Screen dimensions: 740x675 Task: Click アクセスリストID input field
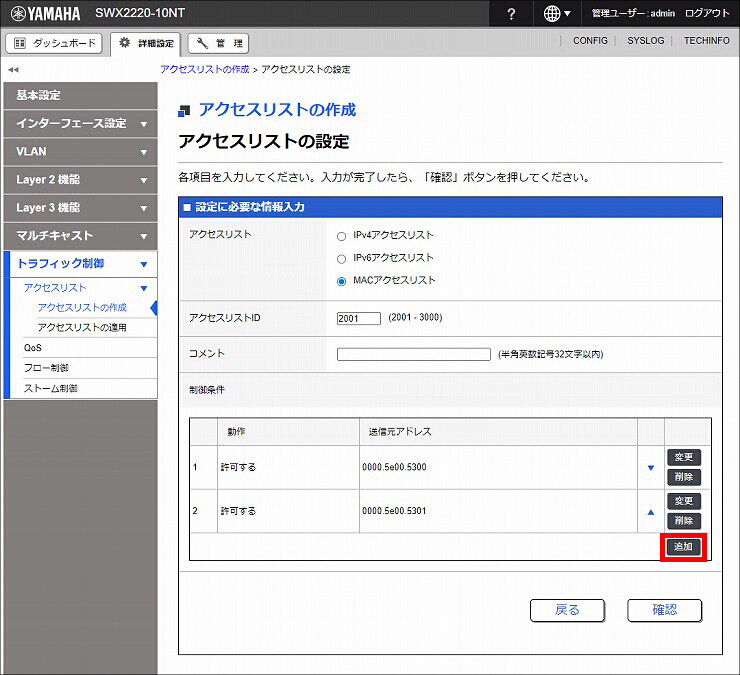click(359, 319)
